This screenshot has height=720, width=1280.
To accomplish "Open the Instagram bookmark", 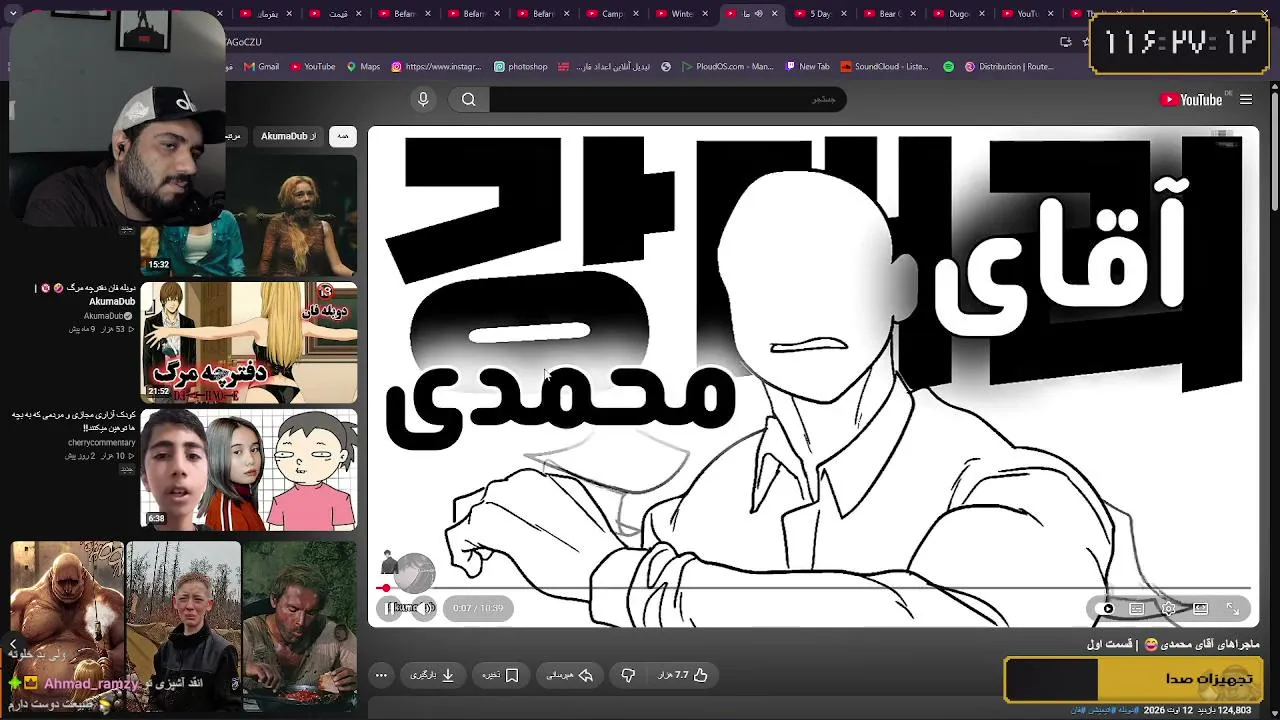I will click(438, 67).
